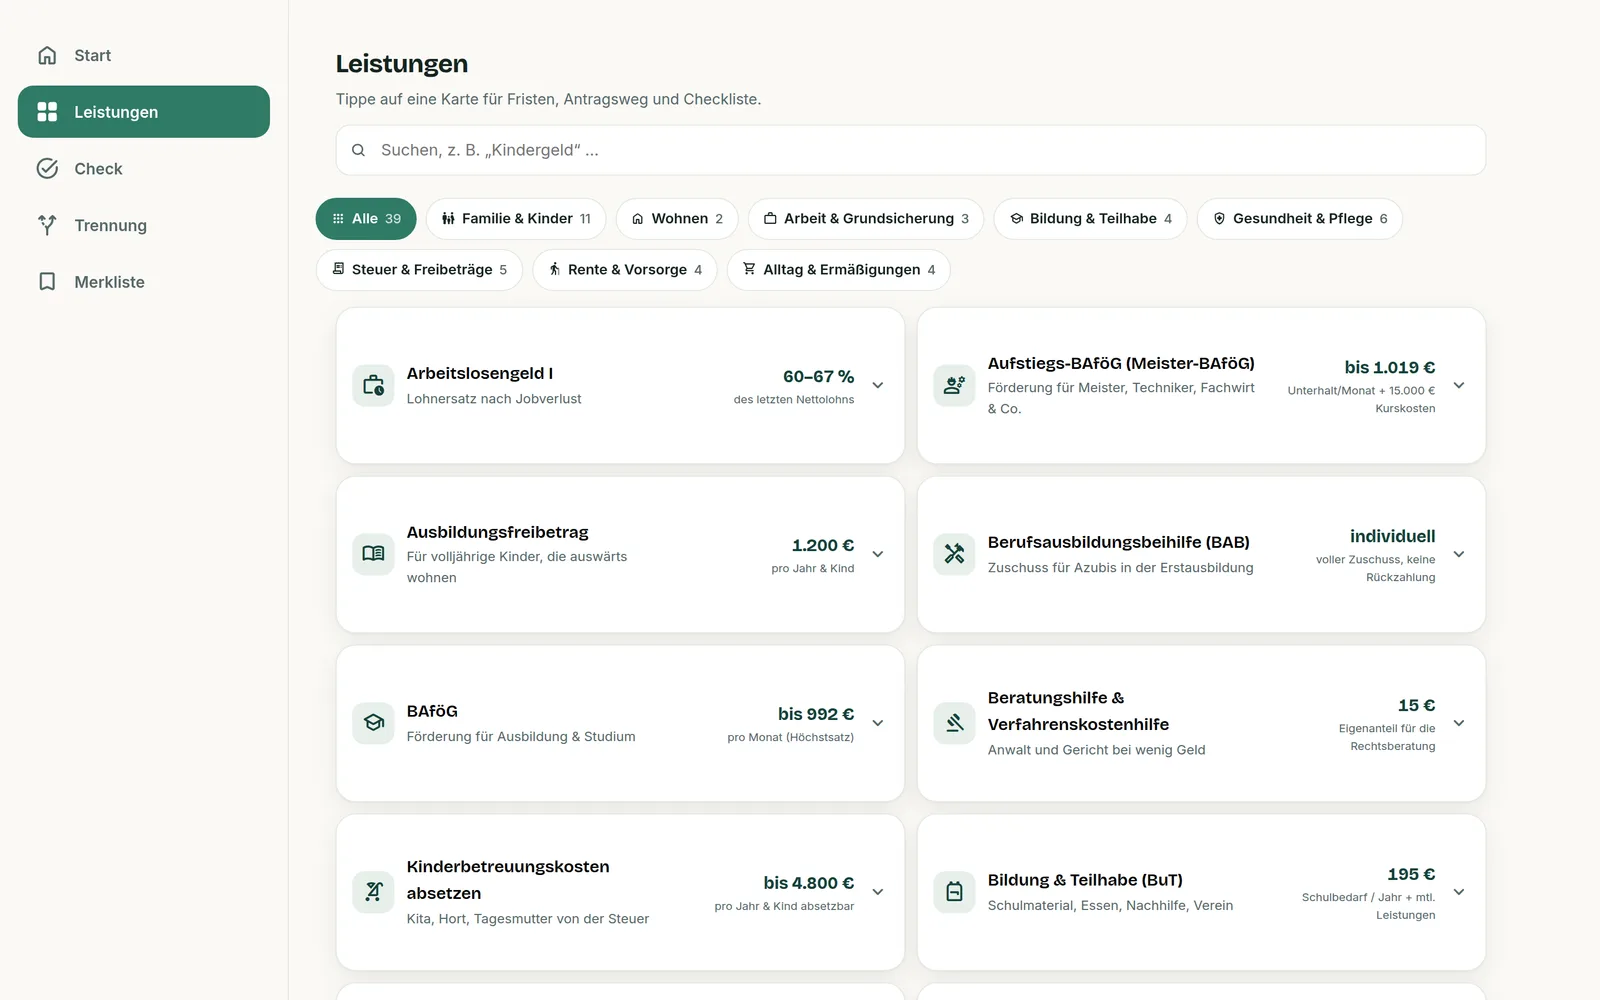
Task: Filter by Bildung & Teilhabe category chip
Action: (1090, 219)
